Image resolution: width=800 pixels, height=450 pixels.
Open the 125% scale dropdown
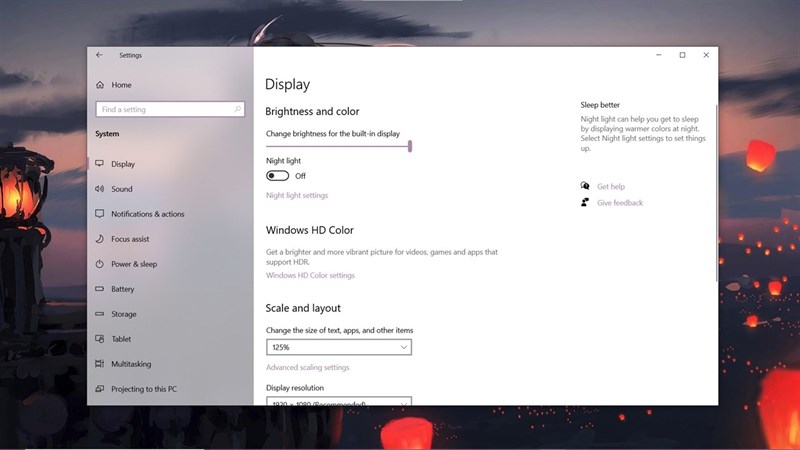(339, 347)
